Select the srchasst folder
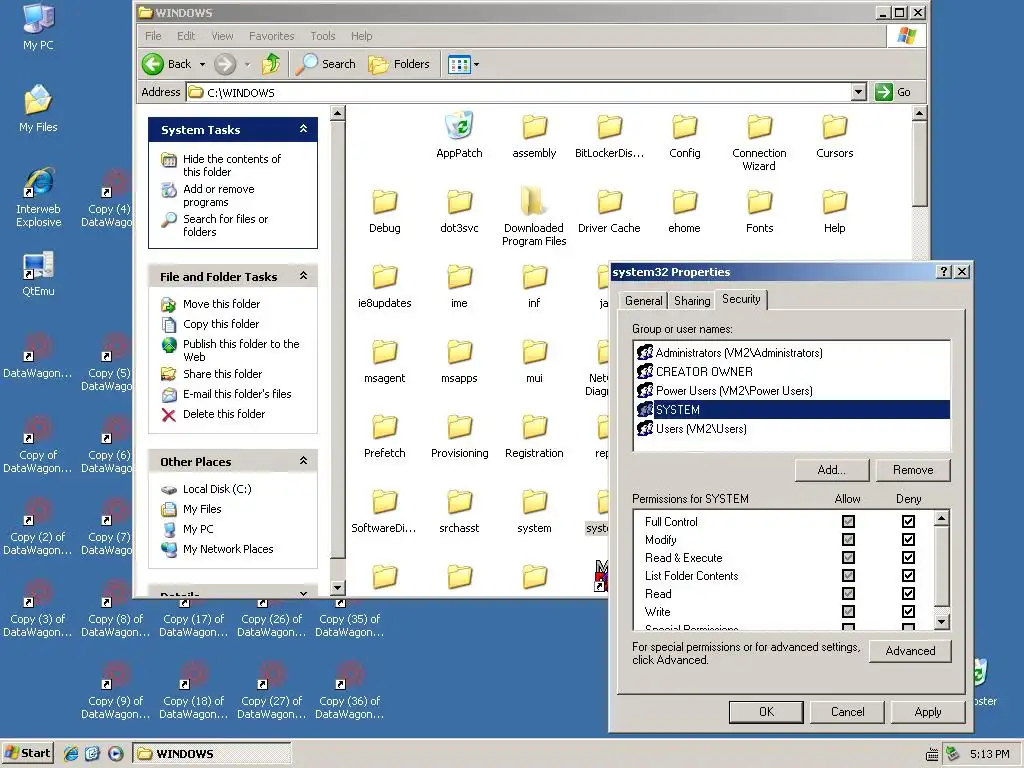1024x768 pixels. pos(459,511)
